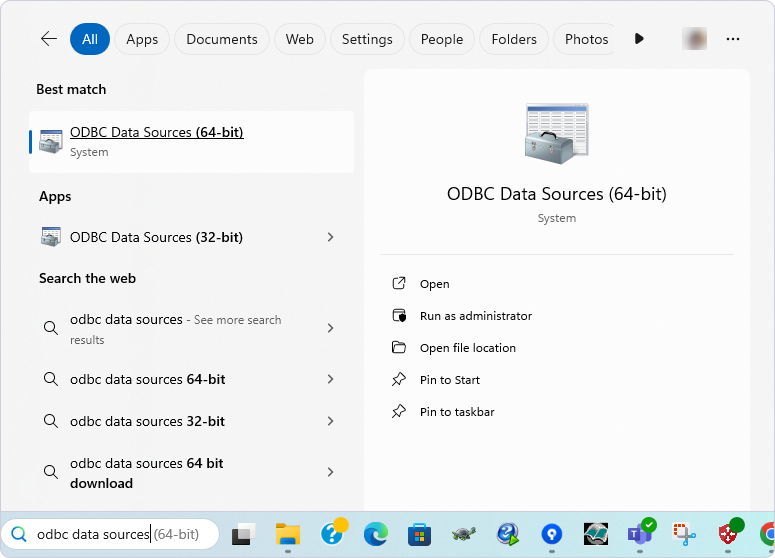Open Snipping Tool from the taskbar
Screen dimensions: 775x558
click(684, 534)
